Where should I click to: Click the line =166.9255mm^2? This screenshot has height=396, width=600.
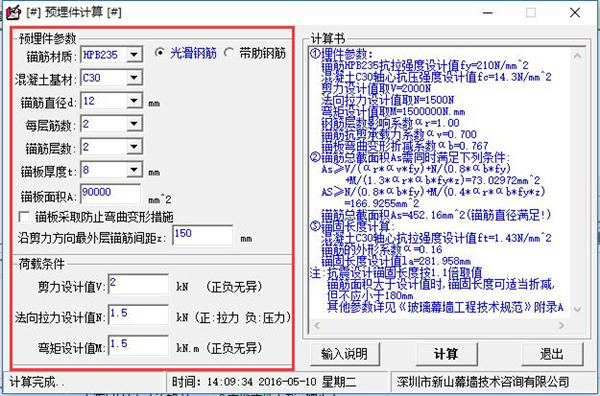tap(382, 204)
